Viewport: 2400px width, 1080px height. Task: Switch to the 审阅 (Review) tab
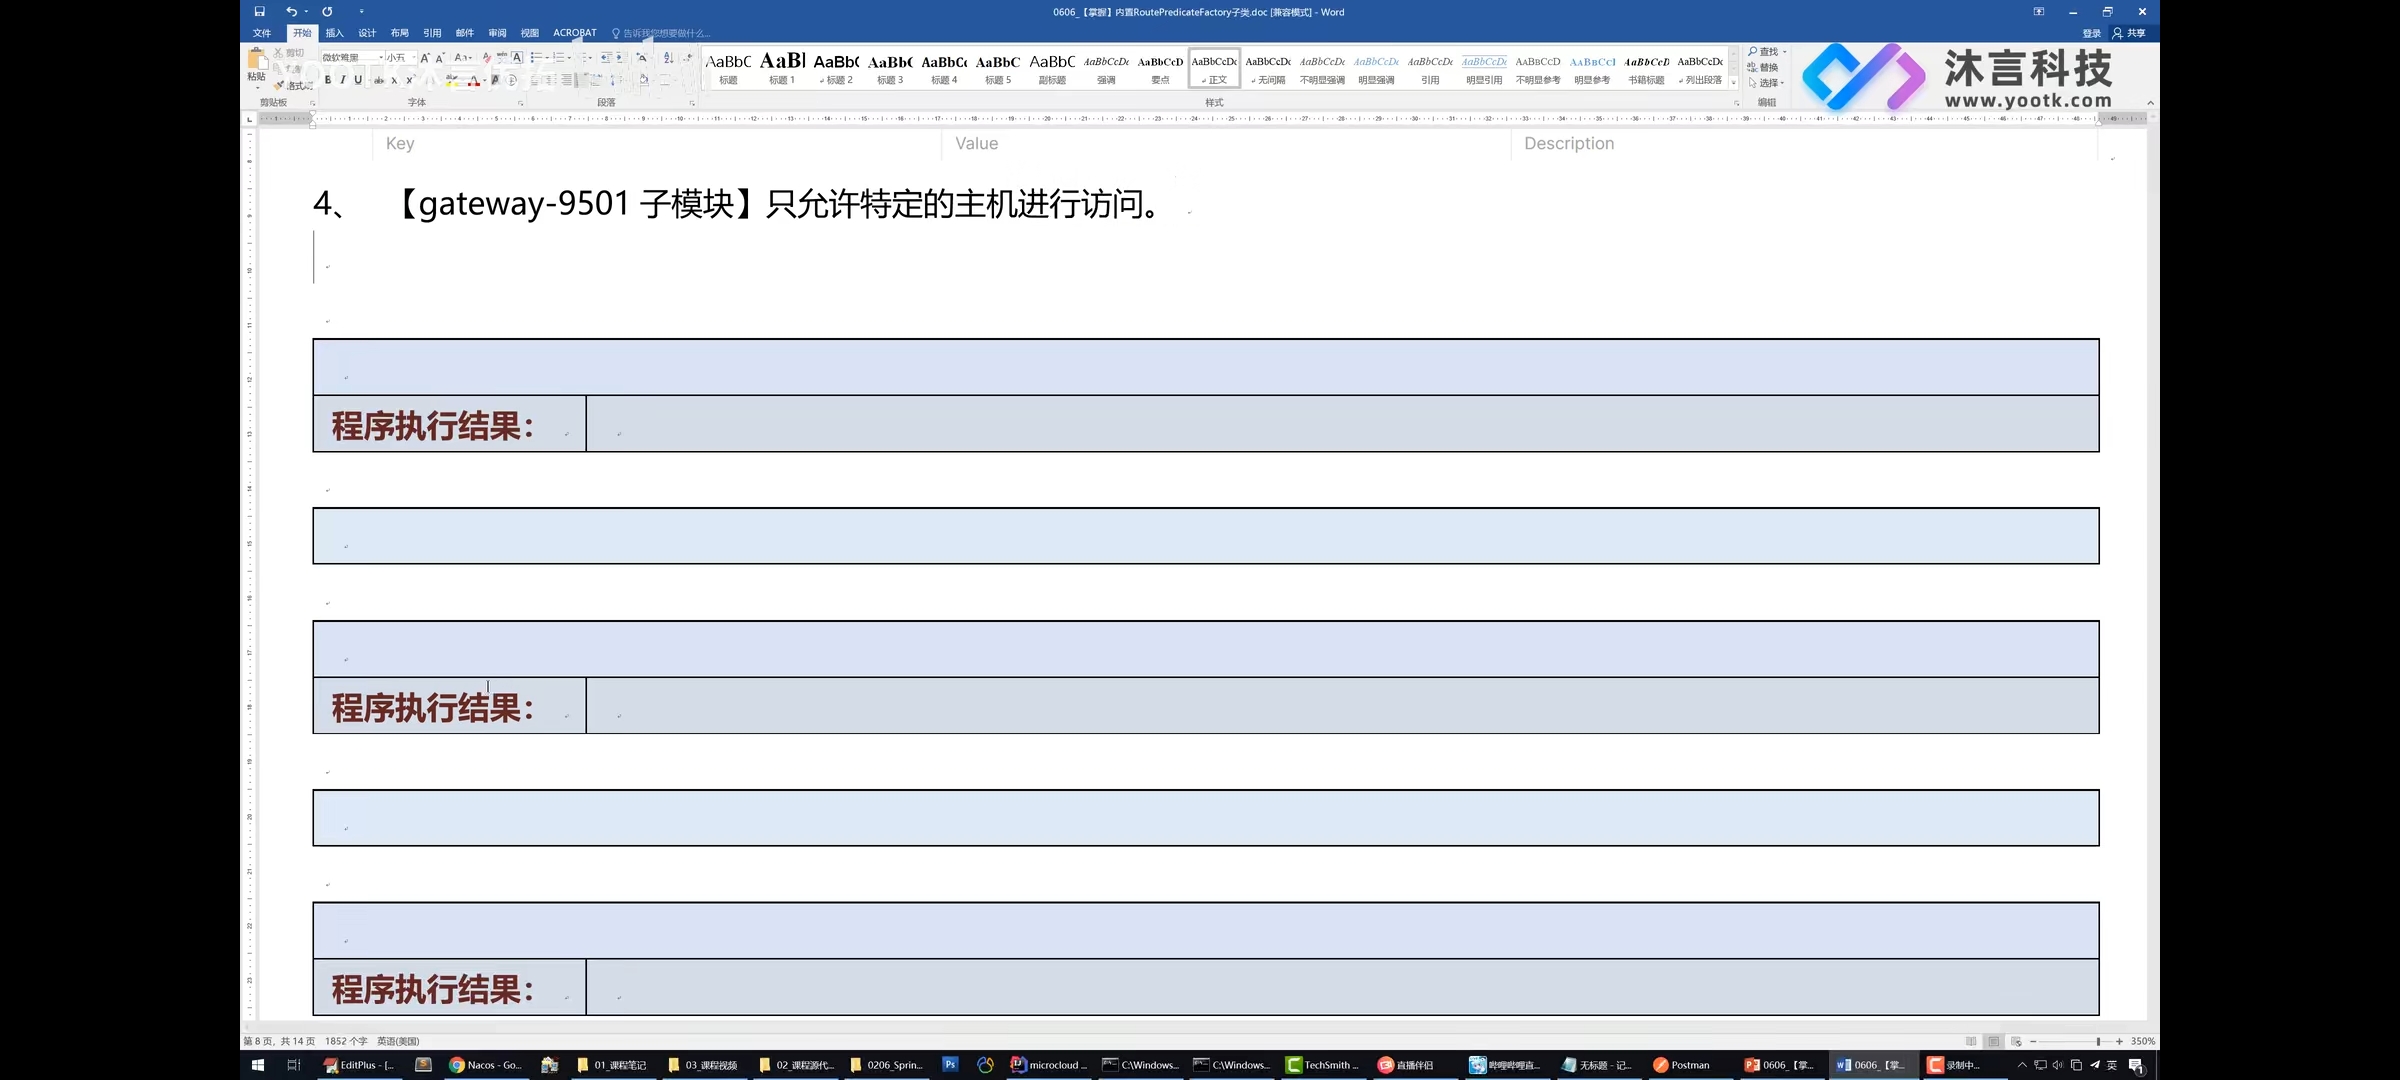pyautogui.click(x=497, y=33)
